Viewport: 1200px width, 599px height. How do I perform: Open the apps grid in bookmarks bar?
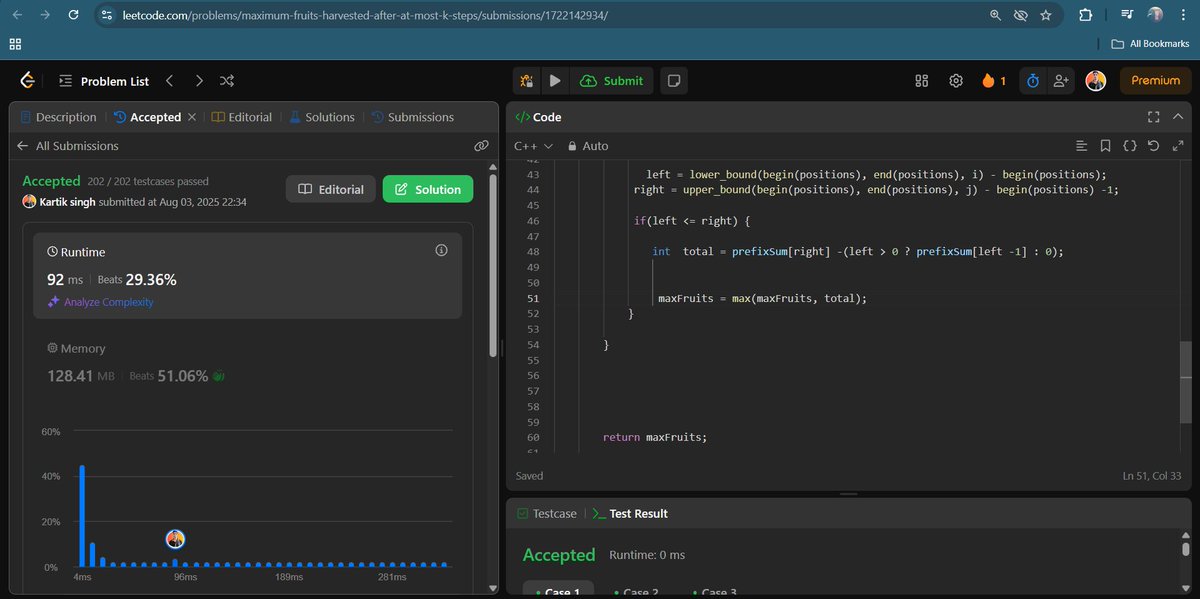point(15,44)
